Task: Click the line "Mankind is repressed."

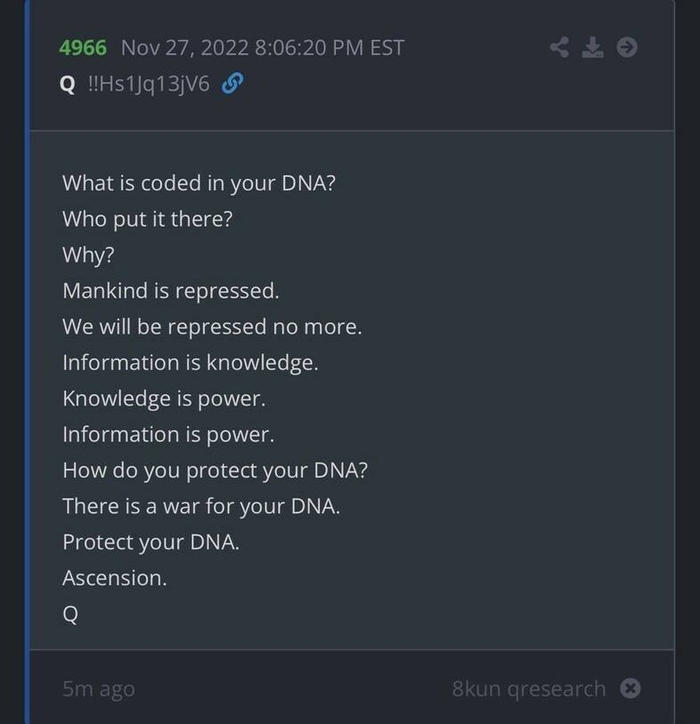Action: click(170, 291)
